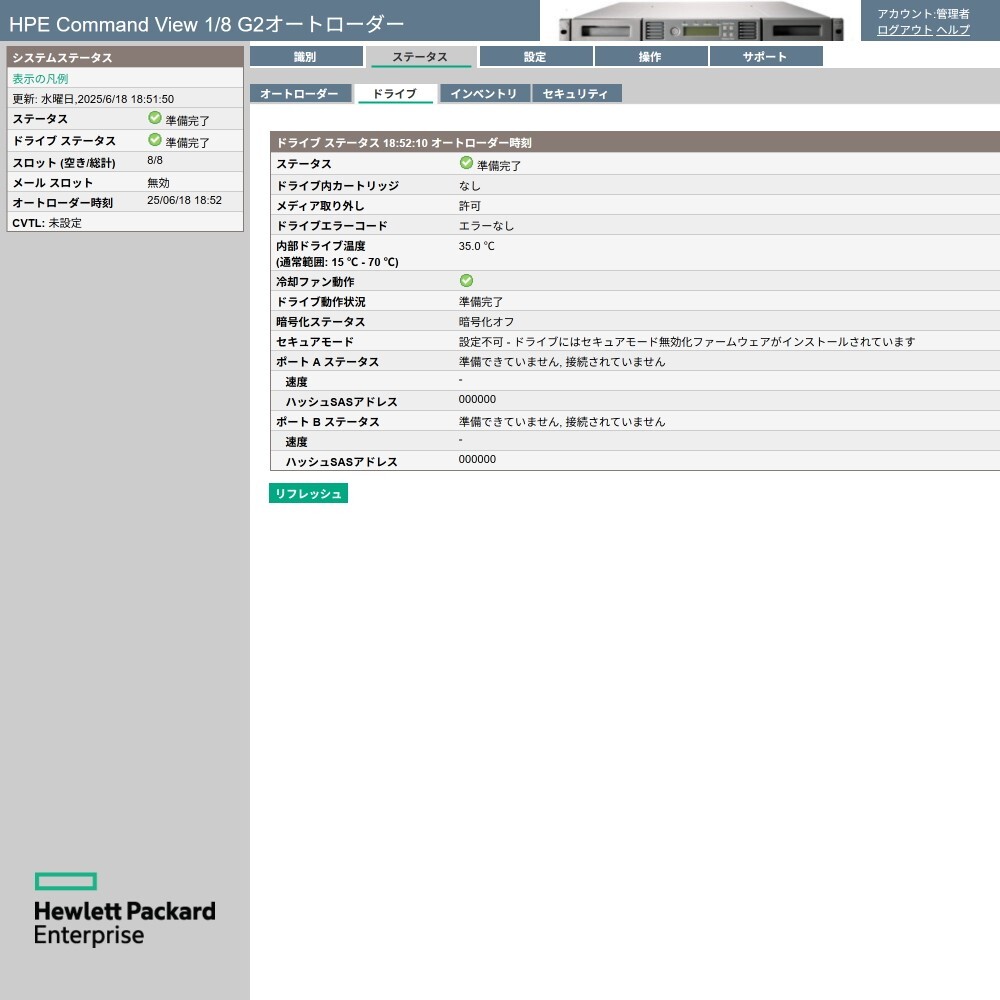Click the メール スロット value 無効

click(x=158, y=182)
